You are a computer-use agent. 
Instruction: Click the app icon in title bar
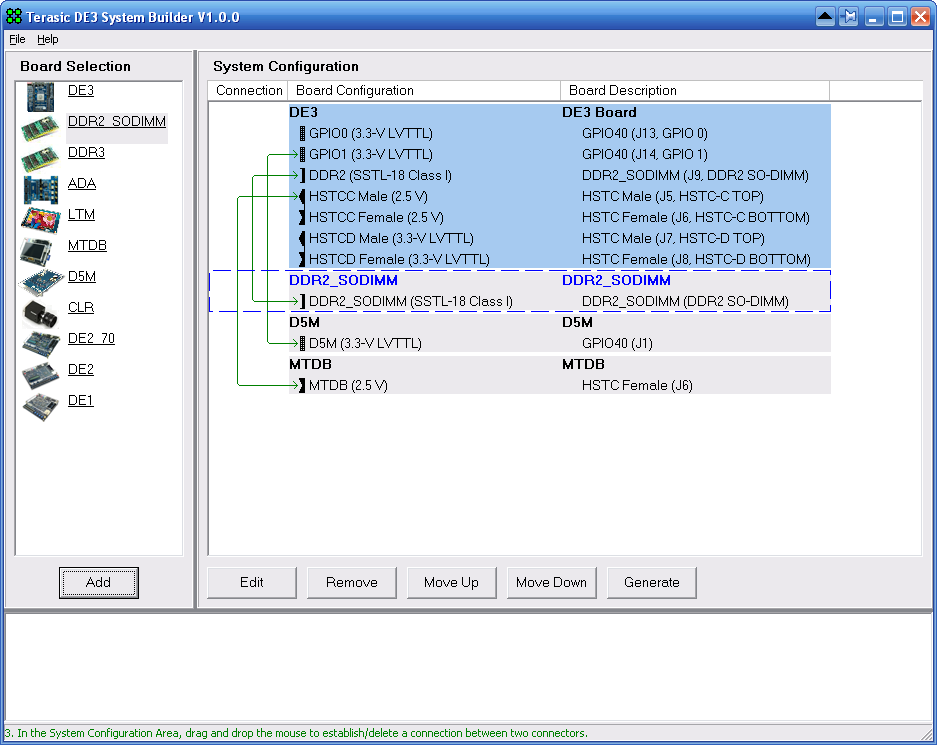tap(14, 16)
